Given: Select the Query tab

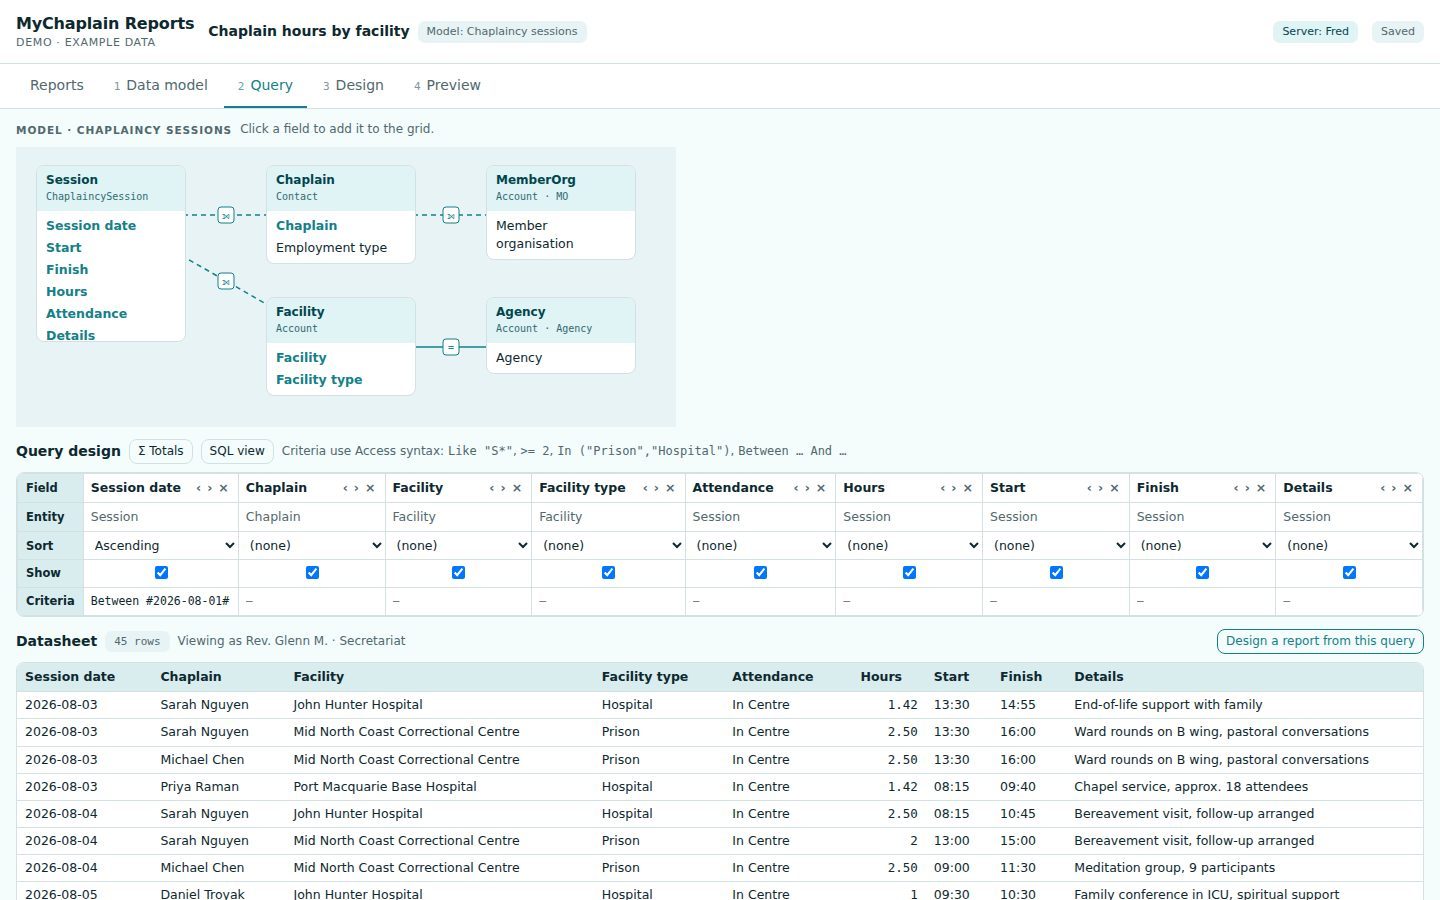Looking at the screenshot, I should tap(265, 86).
